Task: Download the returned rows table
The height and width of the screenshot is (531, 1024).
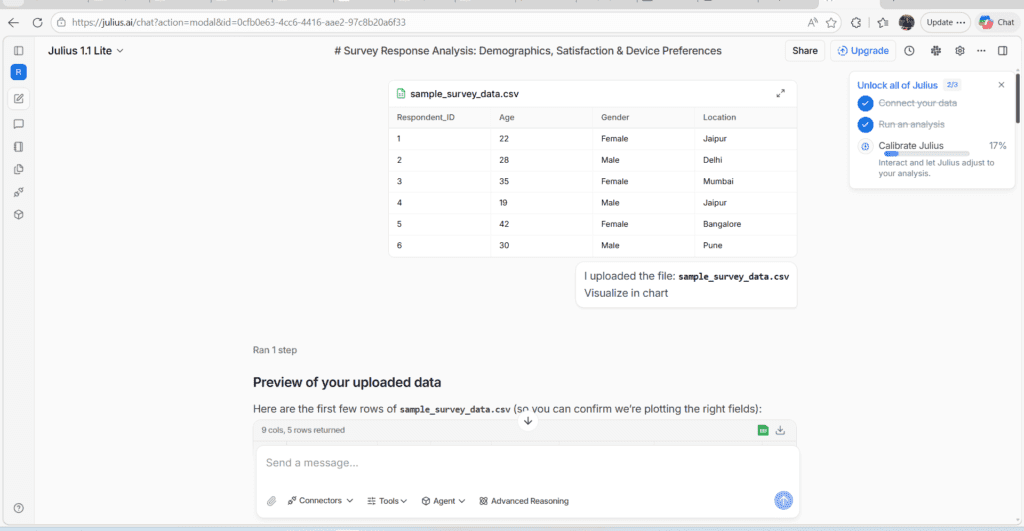Action: [780, 430]
